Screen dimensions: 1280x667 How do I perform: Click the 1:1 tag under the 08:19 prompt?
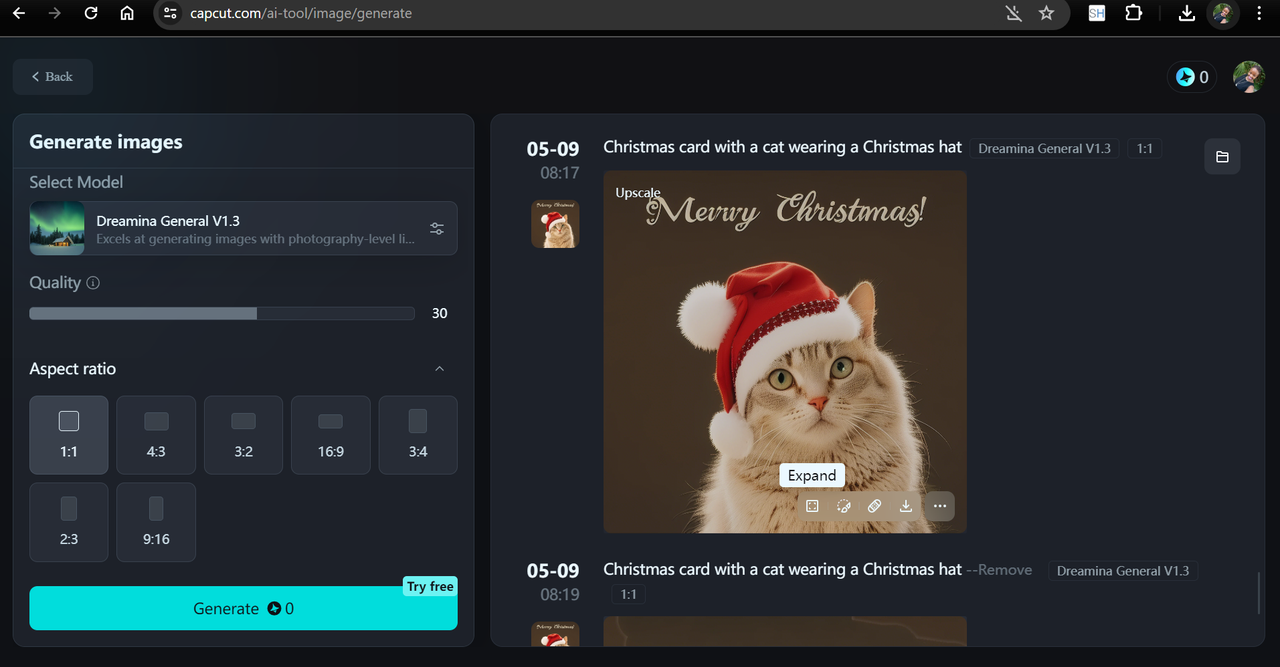pos(628,594)
